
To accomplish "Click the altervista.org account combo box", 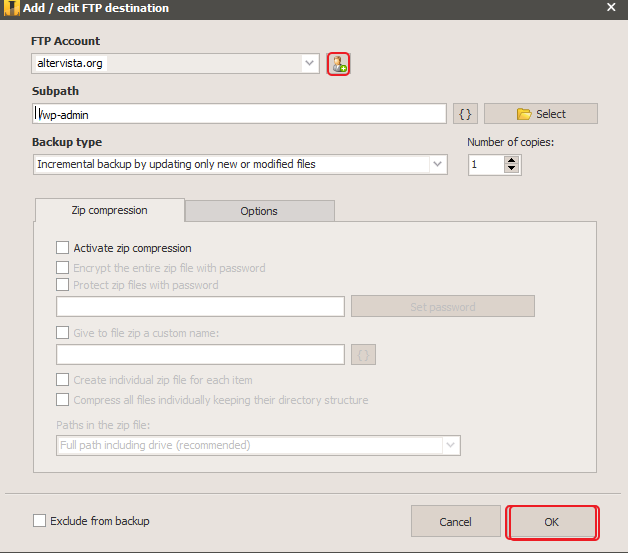I will pyautogui.click(x=175, y=63).
